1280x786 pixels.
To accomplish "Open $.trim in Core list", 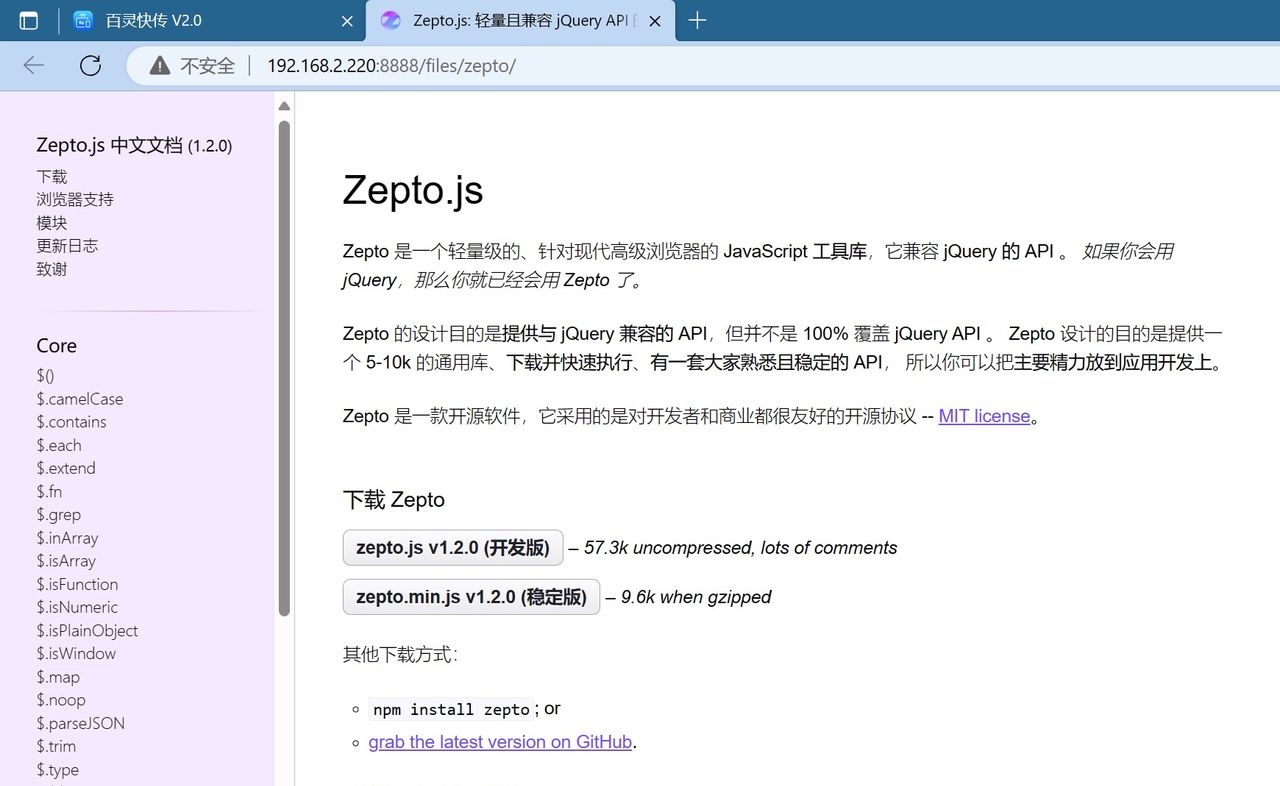I will click(x=56, y=746).
